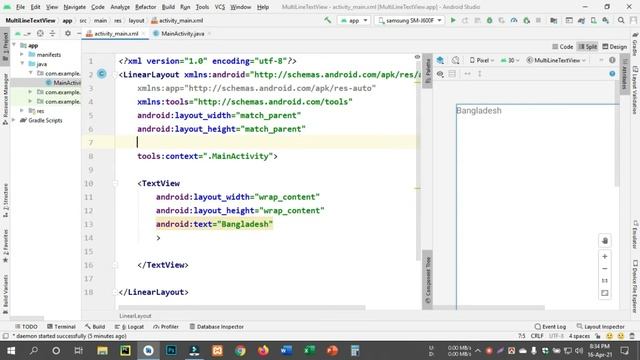Open the Pixel device preview dropdown
Viewport: 640px width, 360px height.
482,60
